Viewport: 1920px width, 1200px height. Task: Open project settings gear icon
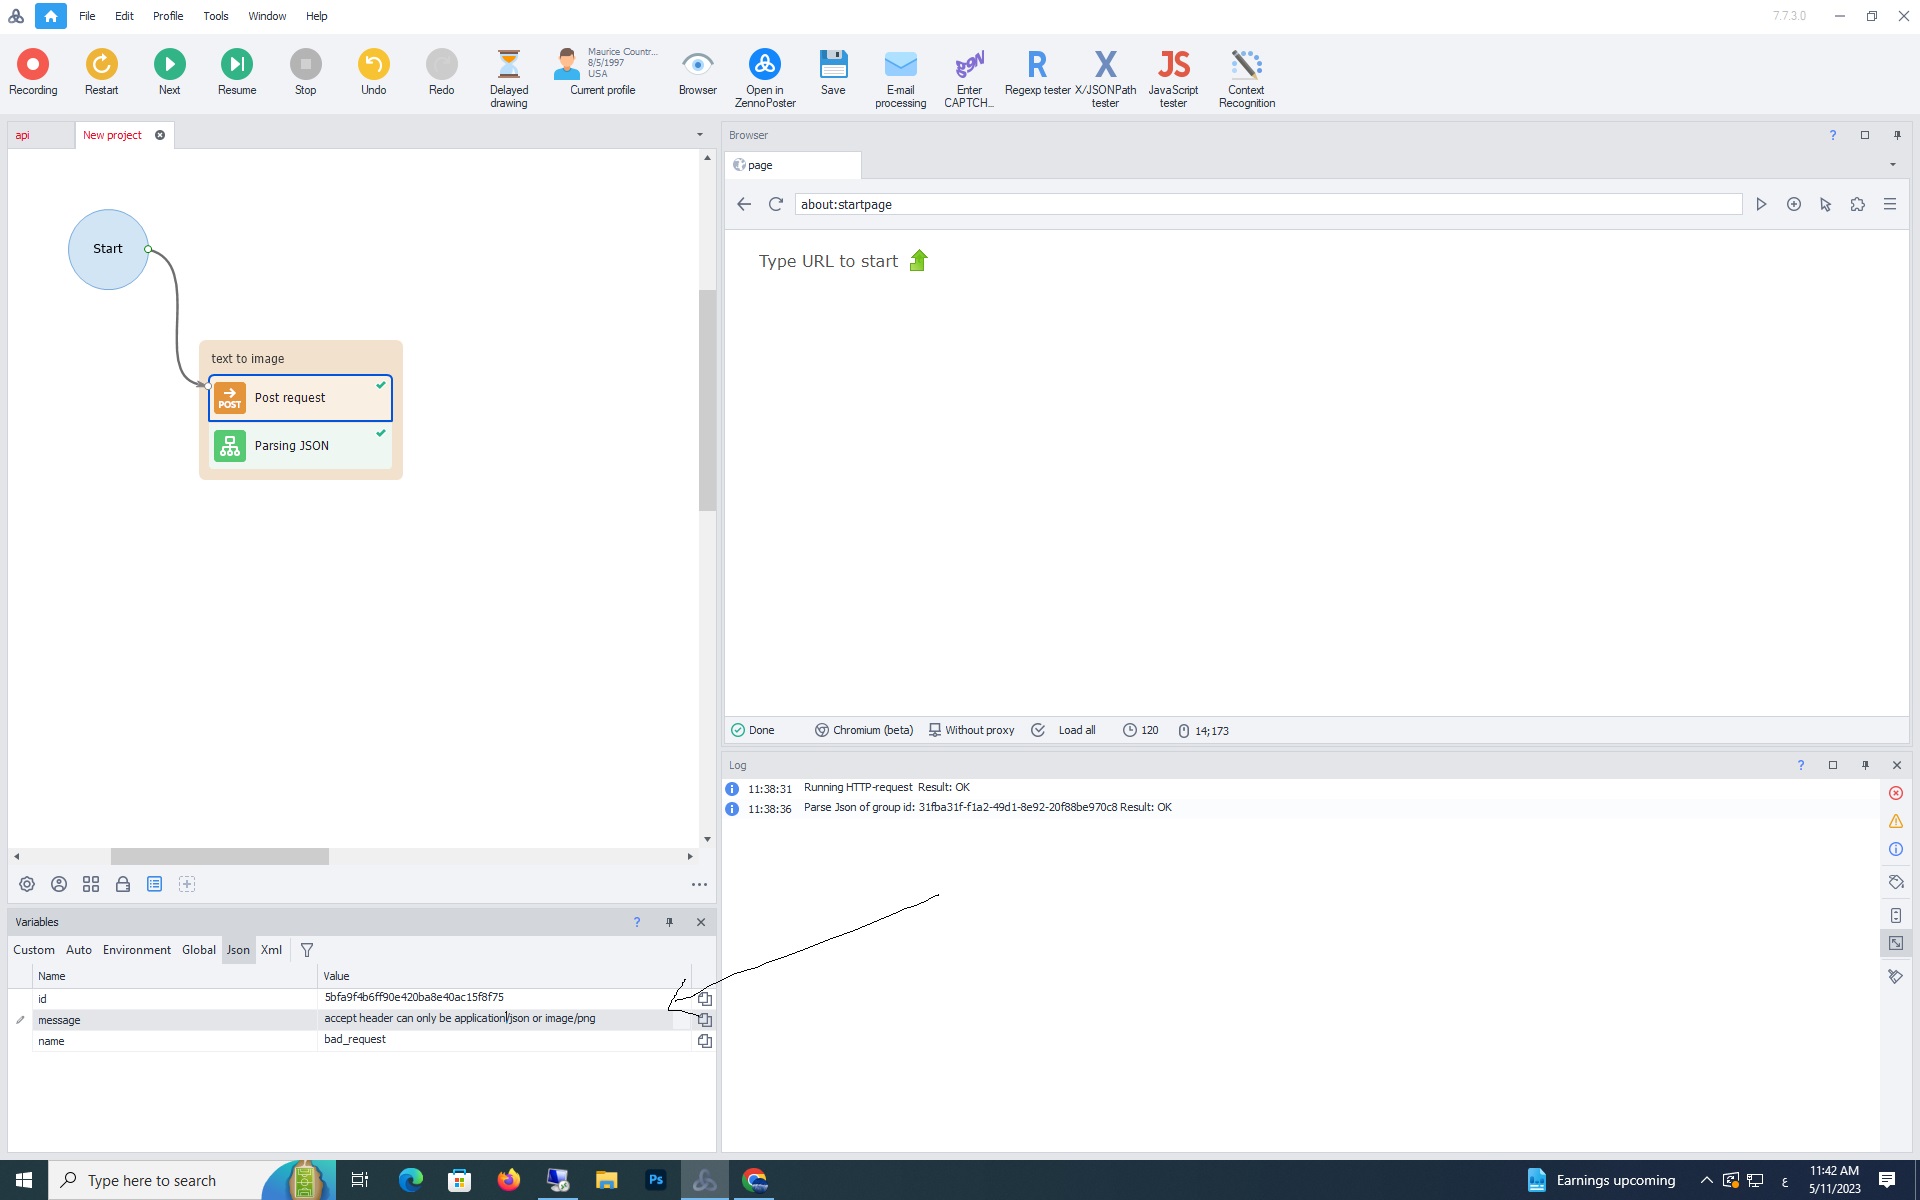tap(27, 884)
